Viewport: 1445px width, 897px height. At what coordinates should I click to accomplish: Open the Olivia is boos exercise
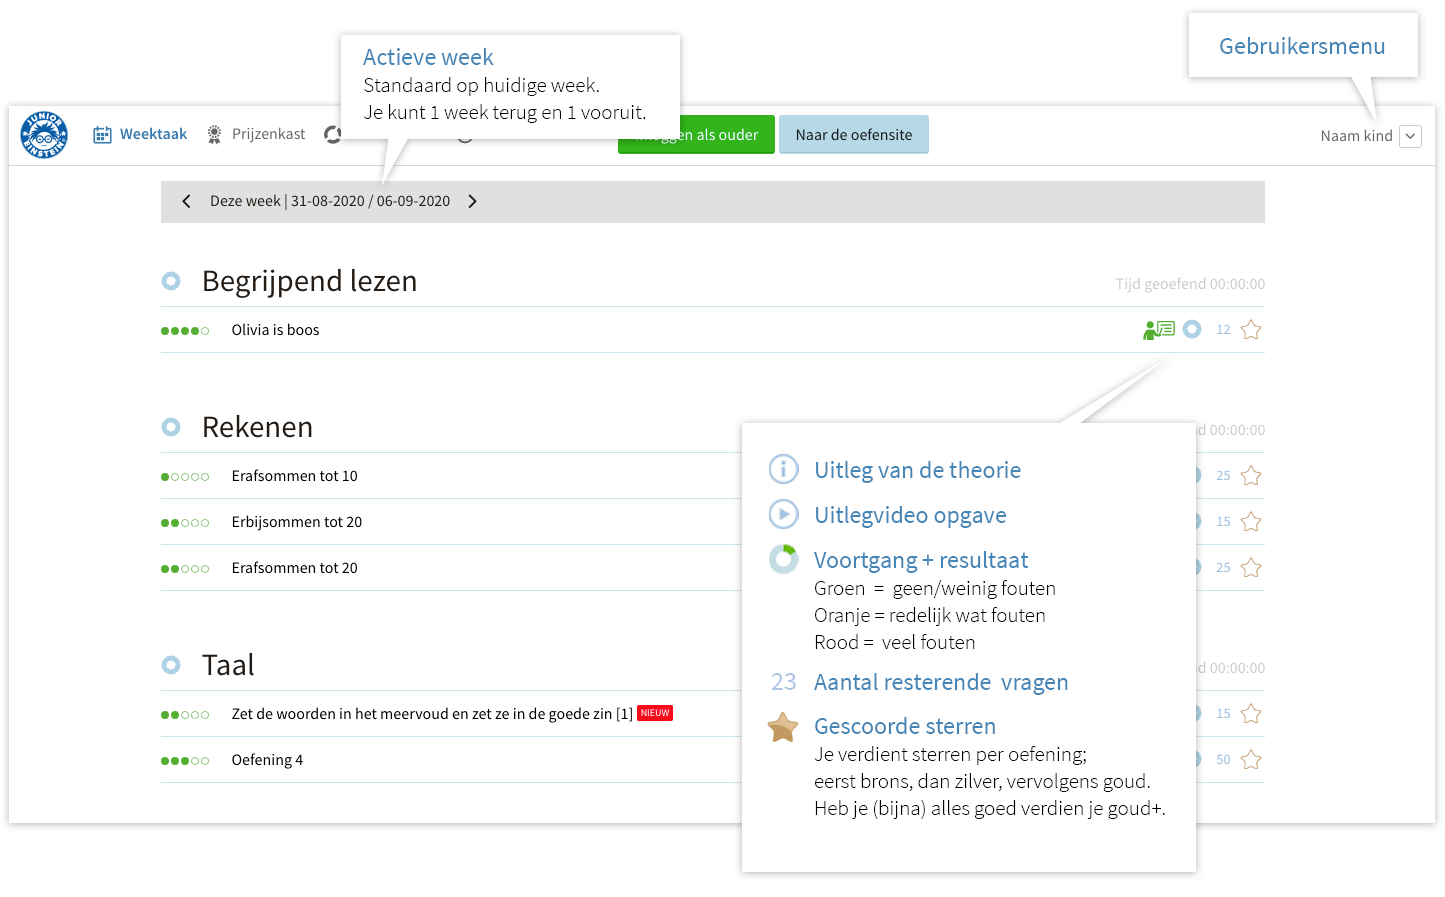(275, 330)
